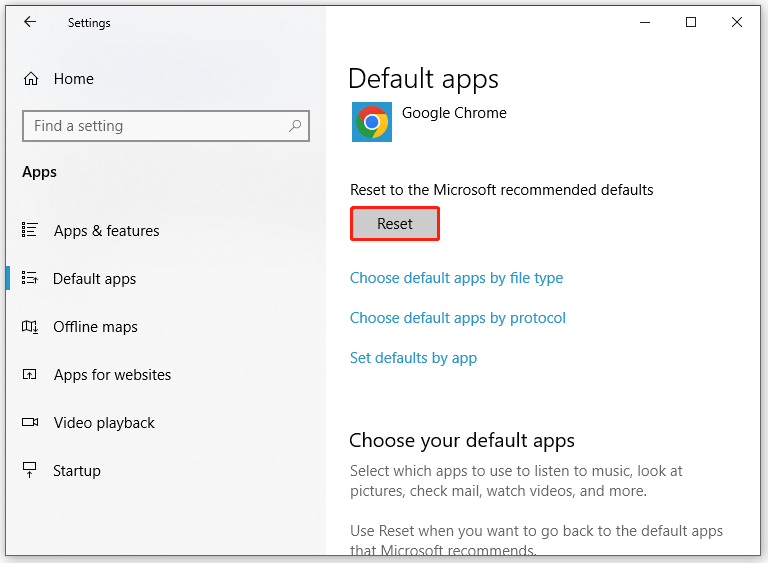Go to Apps & features page
768x563 pixels.
[x=106, y=231]
